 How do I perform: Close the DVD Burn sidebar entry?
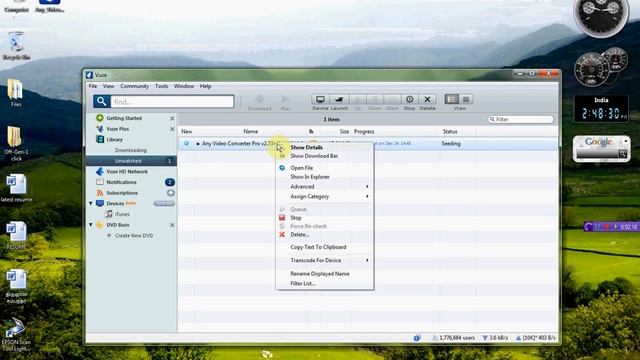(172, 225)
